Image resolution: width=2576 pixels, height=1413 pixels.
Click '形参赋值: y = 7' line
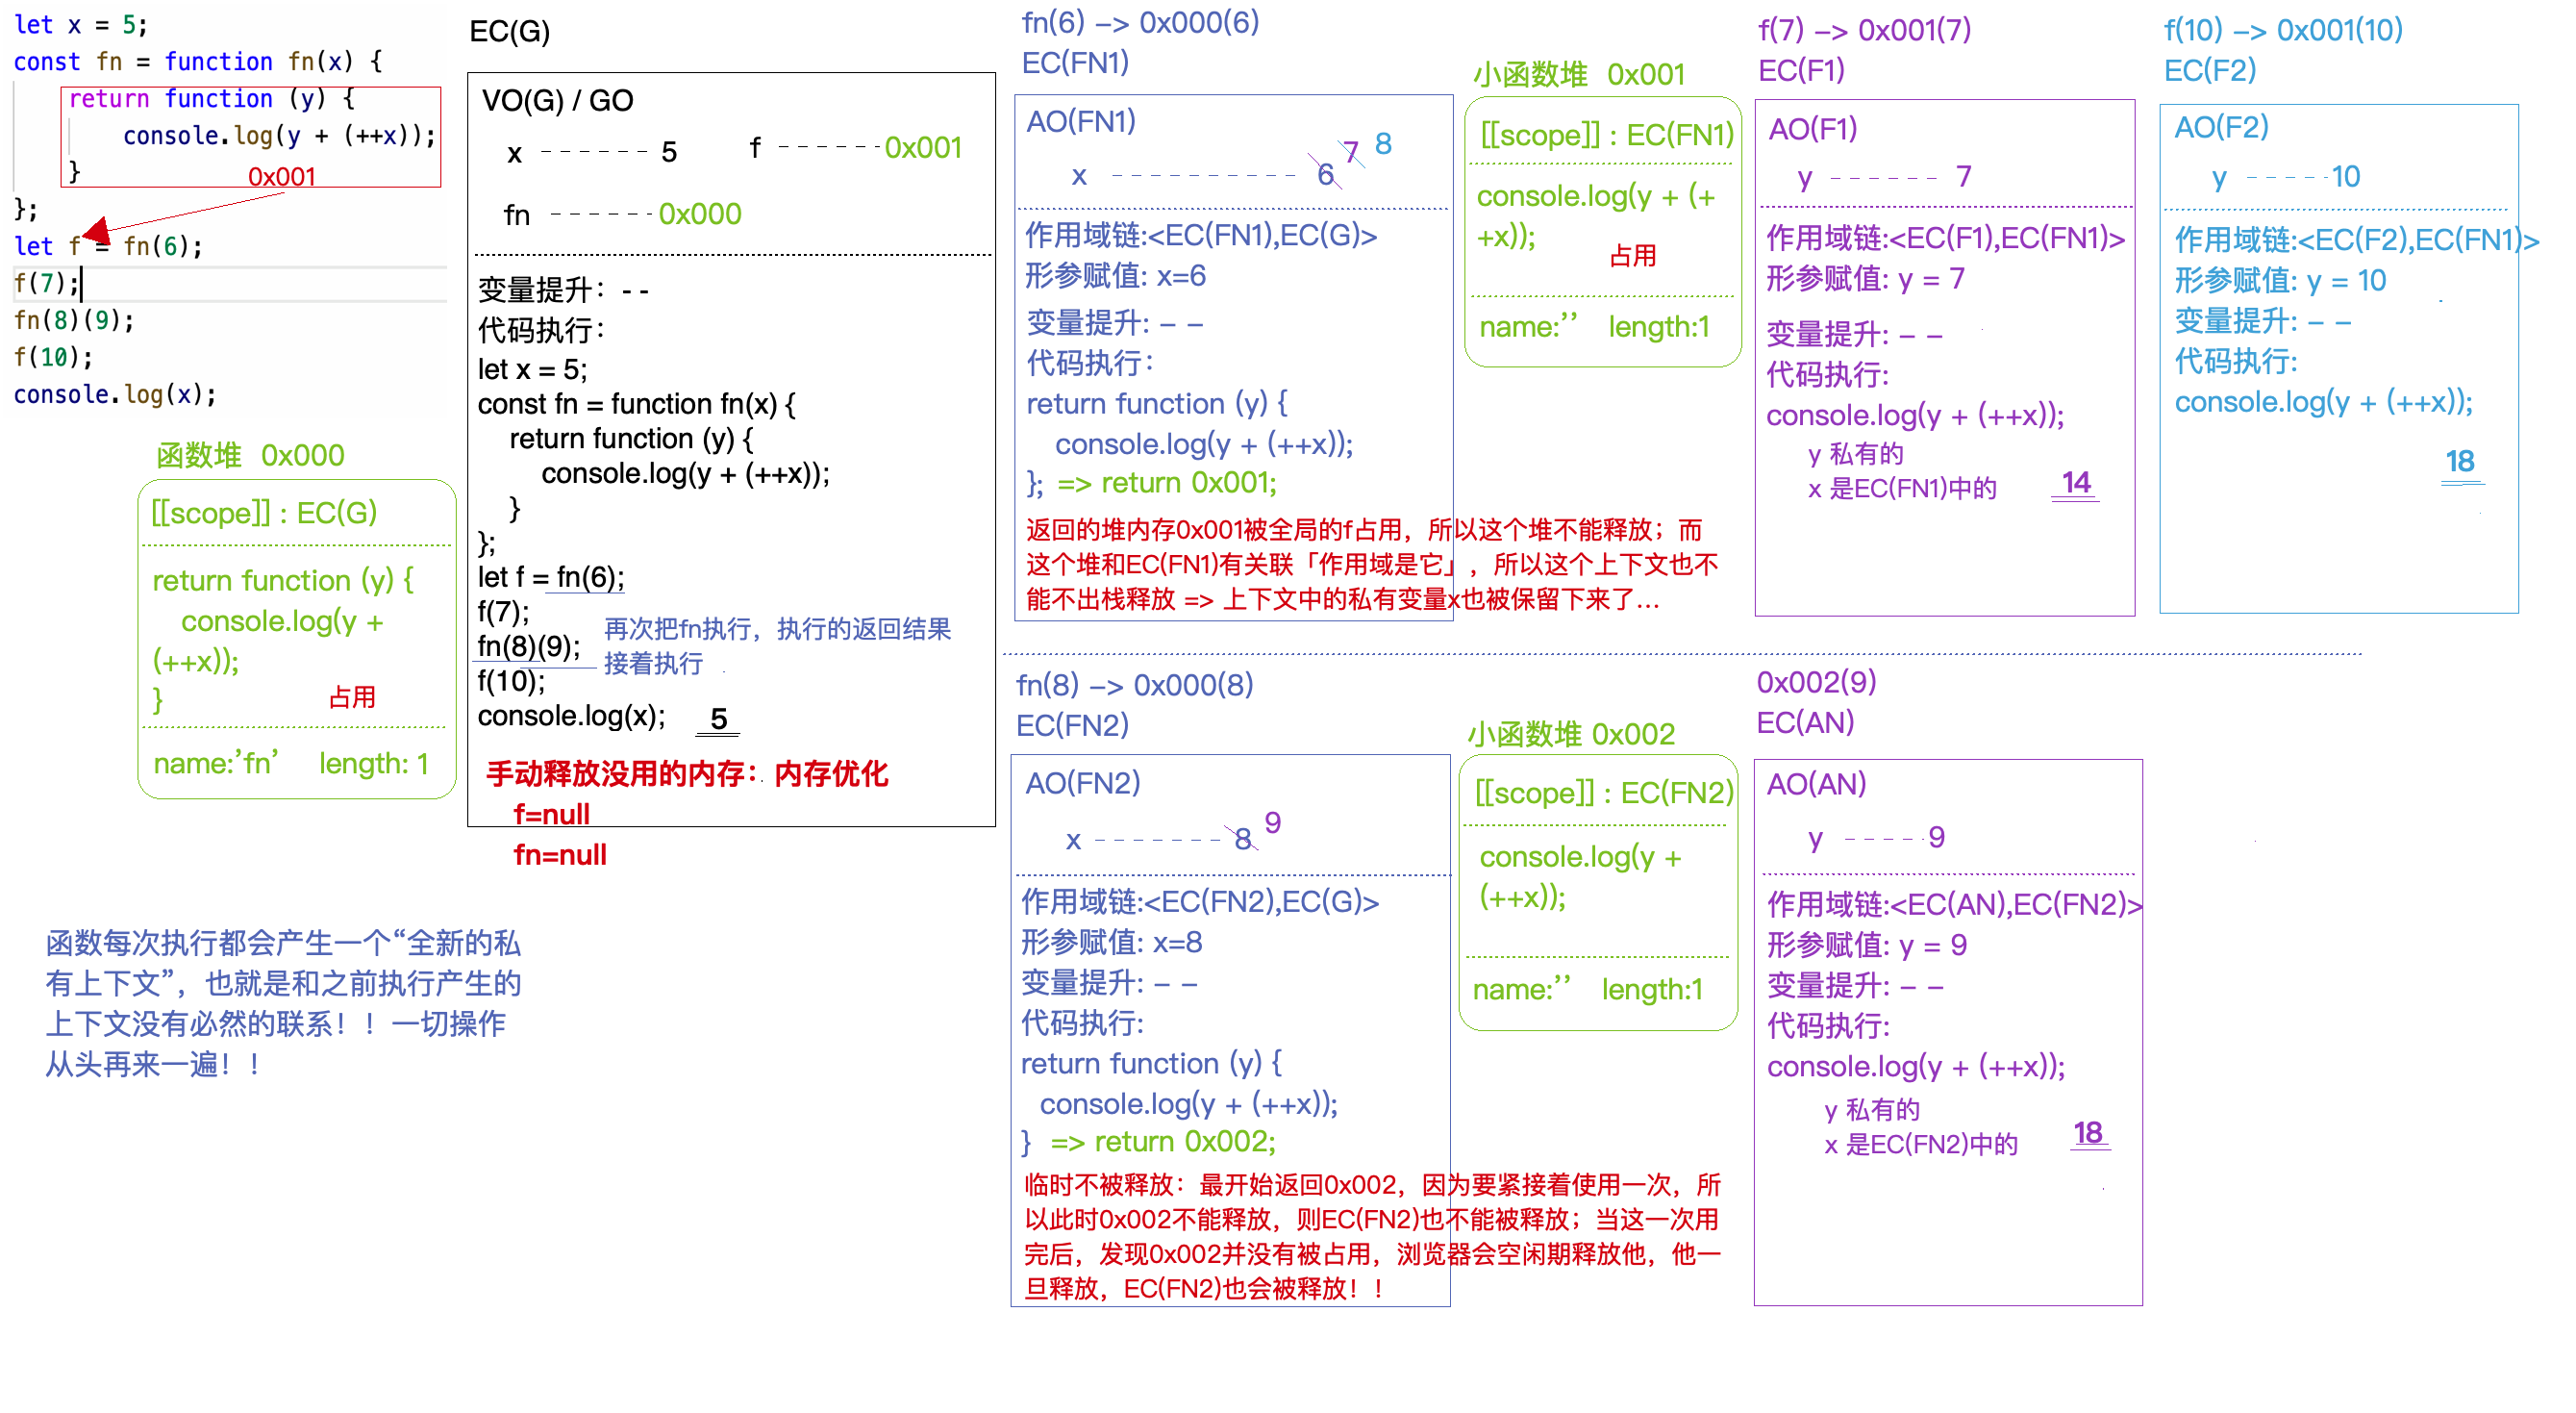point(1866,279)
